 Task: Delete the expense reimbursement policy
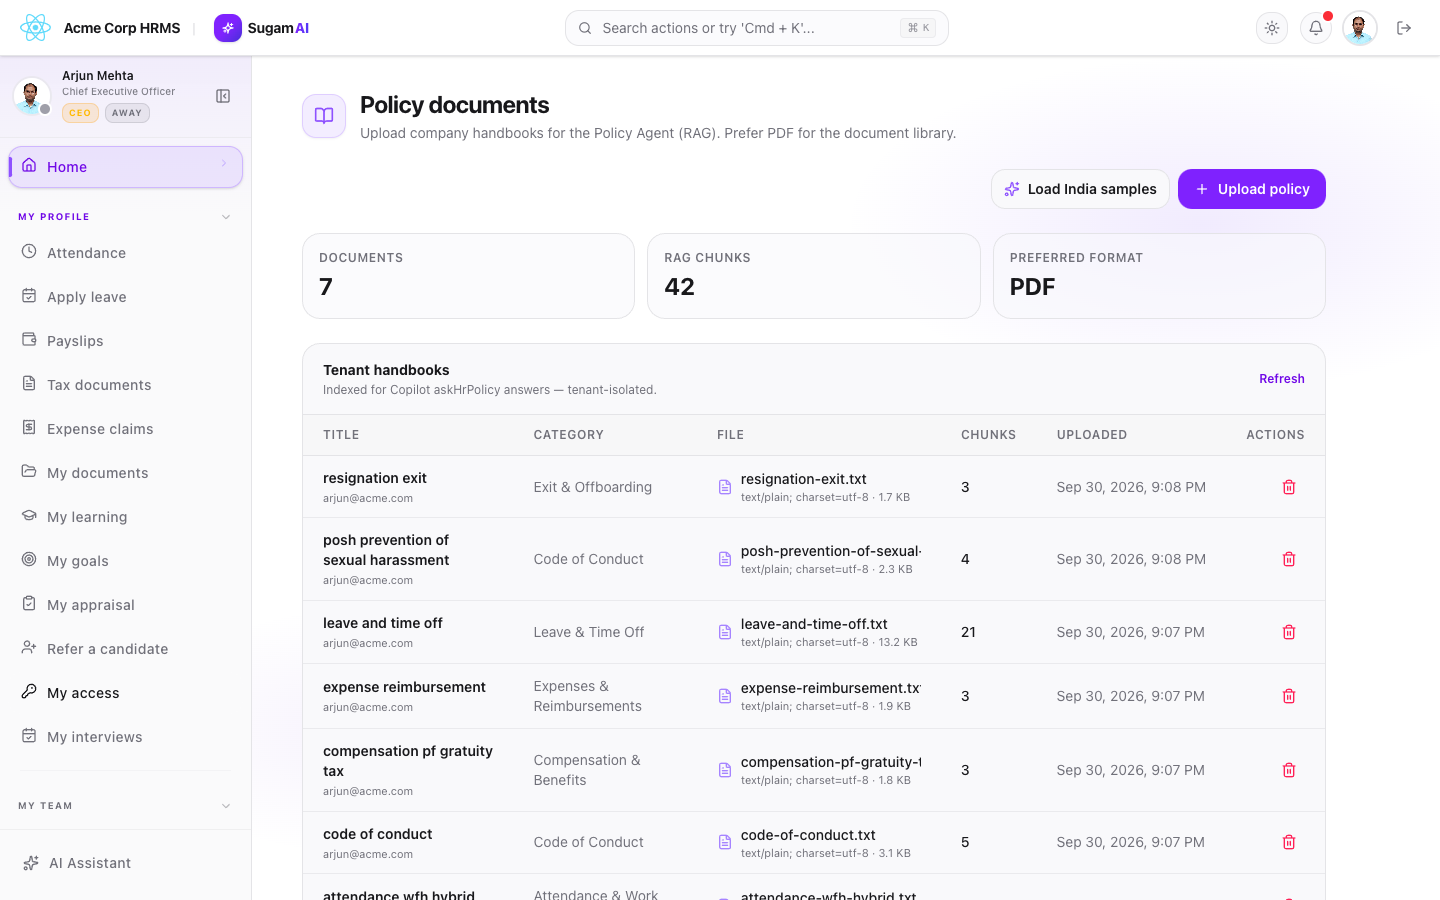[x=1289, y=696]
